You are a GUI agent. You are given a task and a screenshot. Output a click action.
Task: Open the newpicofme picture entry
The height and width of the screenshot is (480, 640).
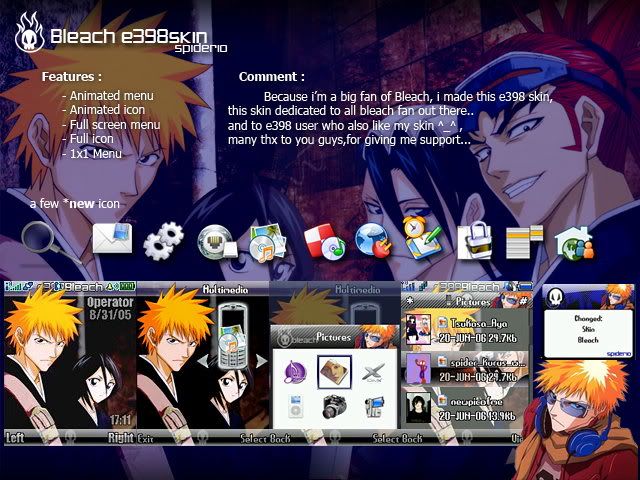coord(467,407)
